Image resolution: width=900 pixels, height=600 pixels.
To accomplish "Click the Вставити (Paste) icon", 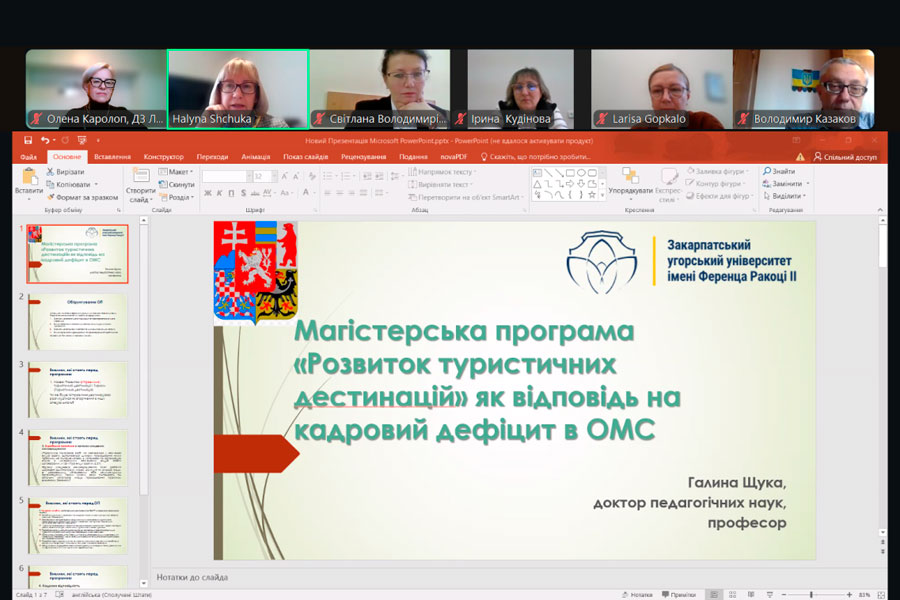I will (29, 180).
